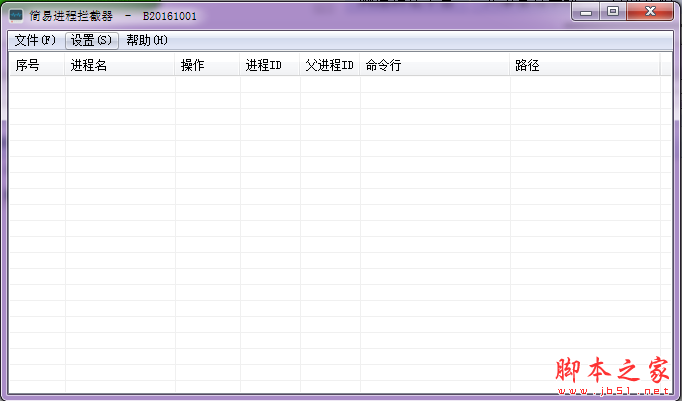Sort by the 进程ID column header
The image size is (682, 402).
(x=270, y=65)
